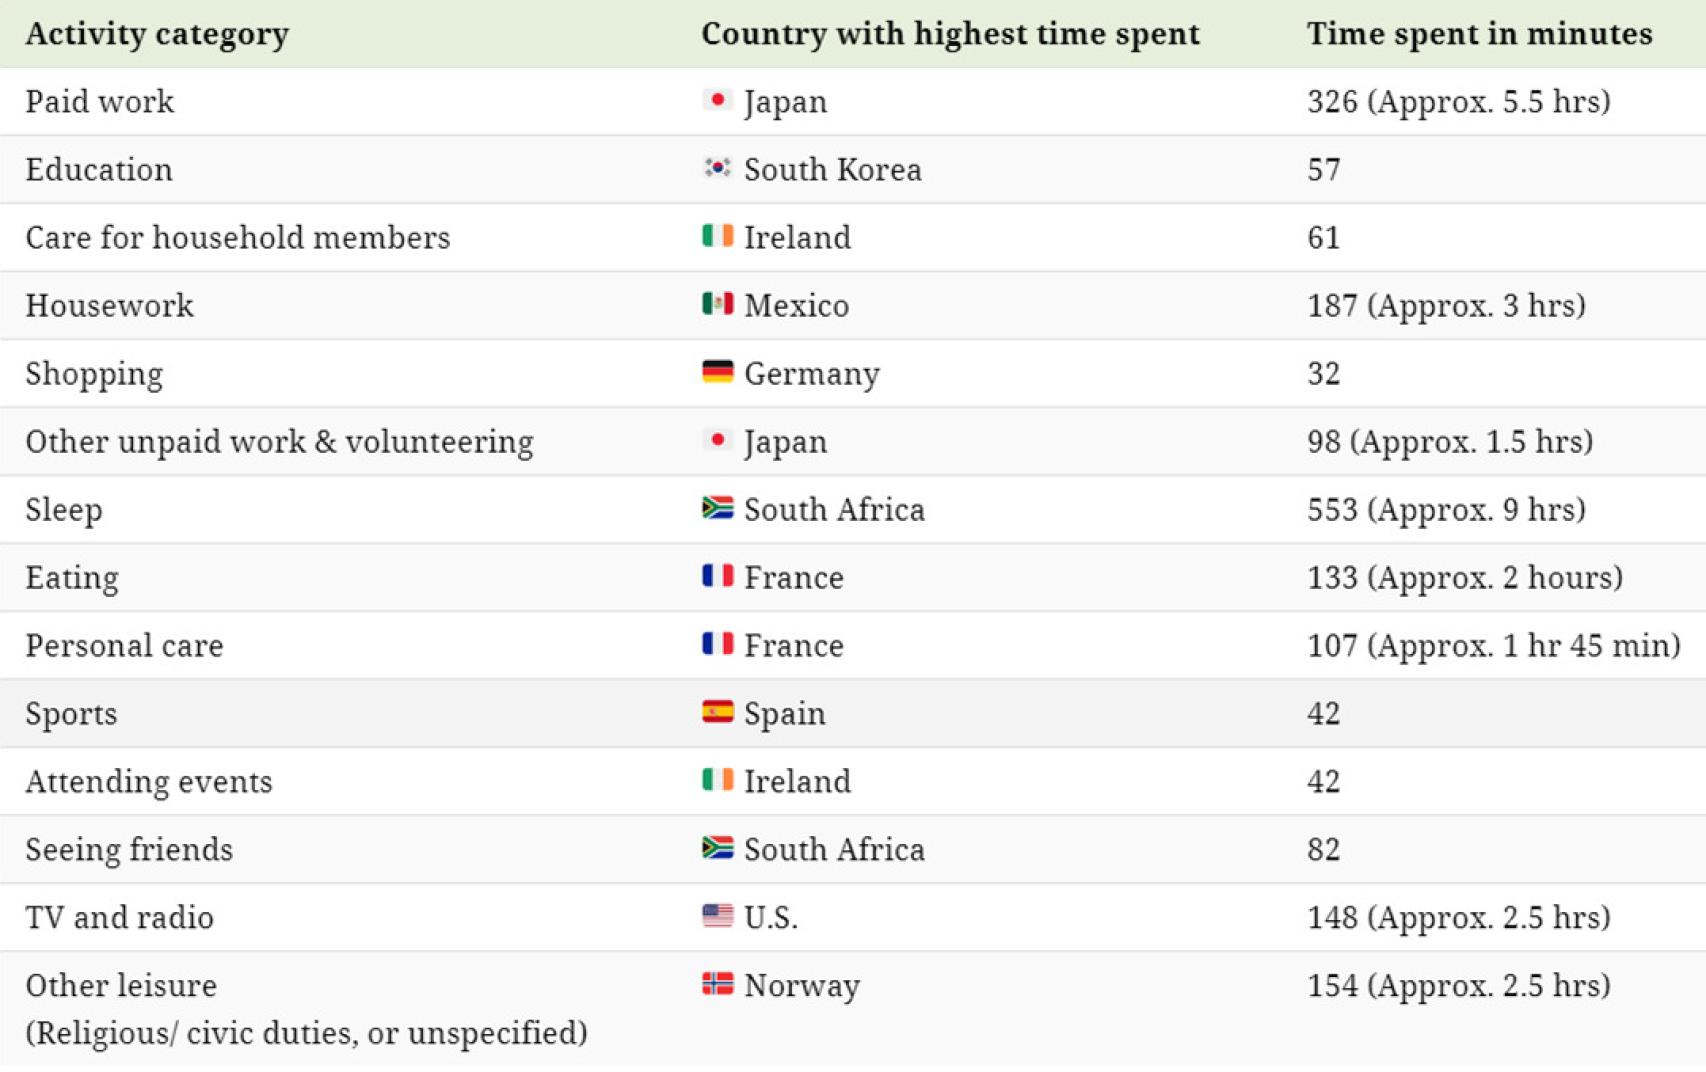This screenshot has height=1072, width=1706.
Task: Select the Activity category column header
Action: (x=157, y=34)
